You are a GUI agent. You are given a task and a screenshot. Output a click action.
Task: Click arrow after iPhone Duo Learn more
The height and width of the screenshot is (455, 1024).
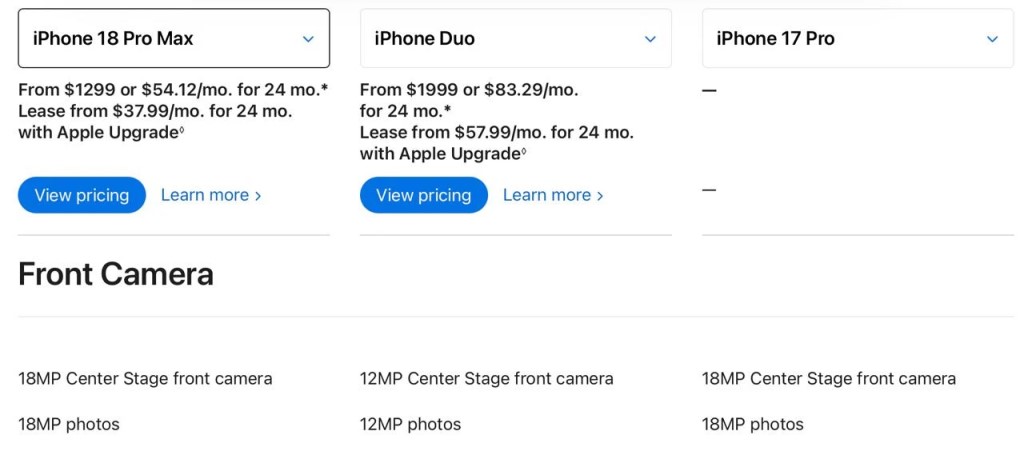(x=600, y=196)
